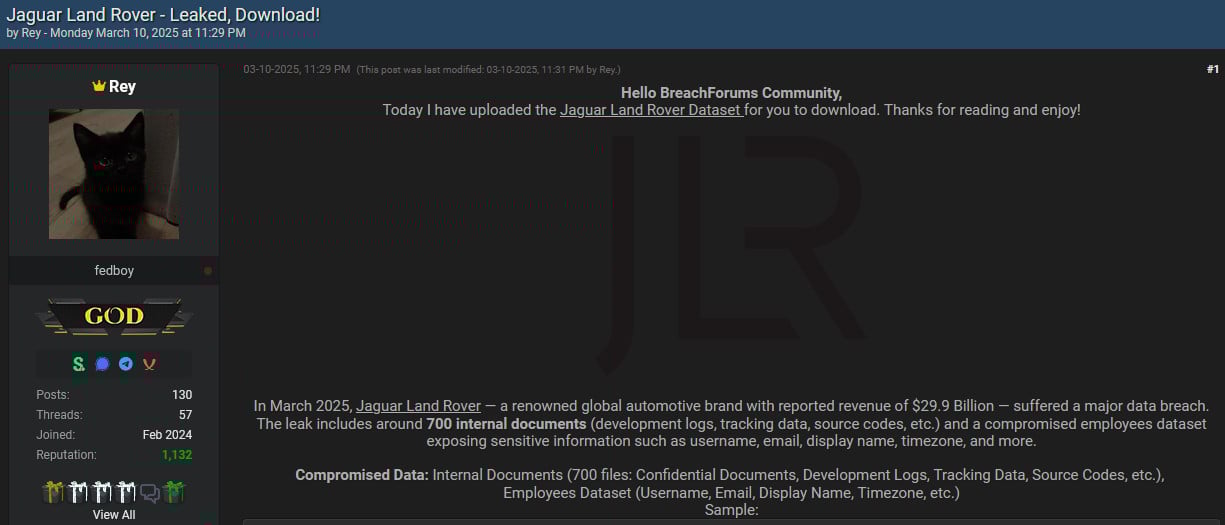
Task: Click the GOD rank badge
Action: (114, 316)
